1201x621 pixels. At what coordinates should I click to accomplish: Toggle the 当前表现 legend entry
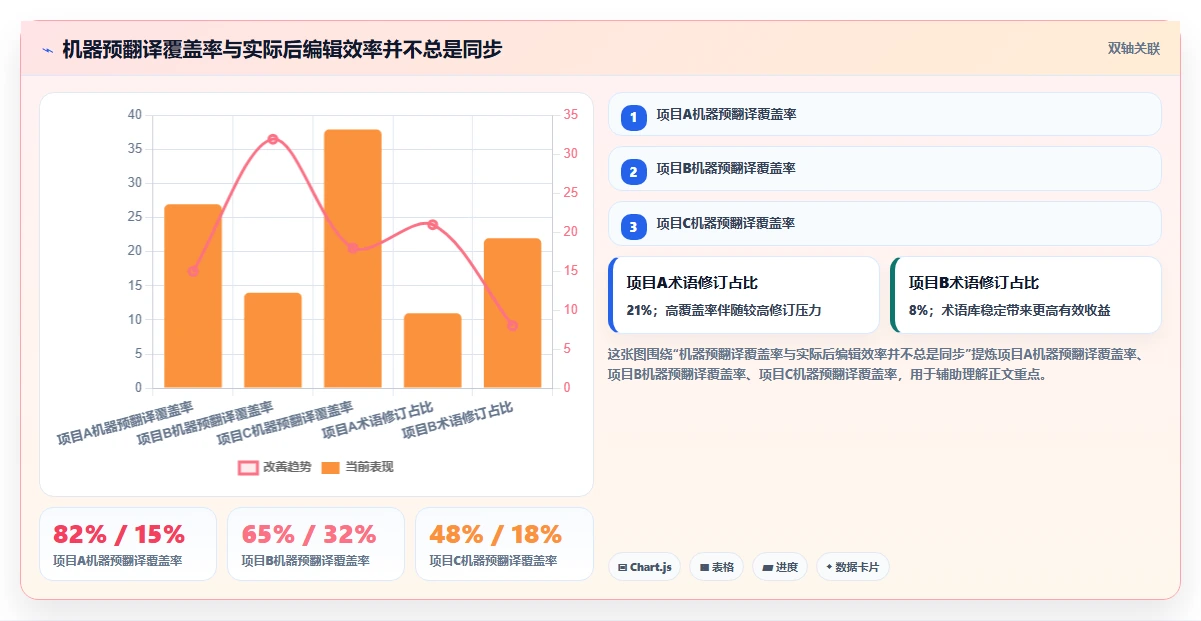pyautogui.click(x=358, y=467)
